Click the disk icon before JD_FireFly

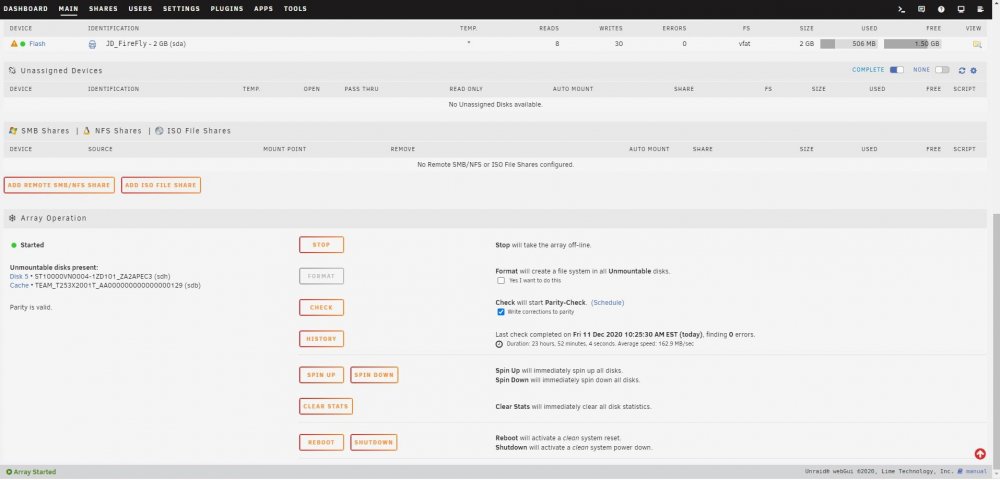(x=92, y=44)
